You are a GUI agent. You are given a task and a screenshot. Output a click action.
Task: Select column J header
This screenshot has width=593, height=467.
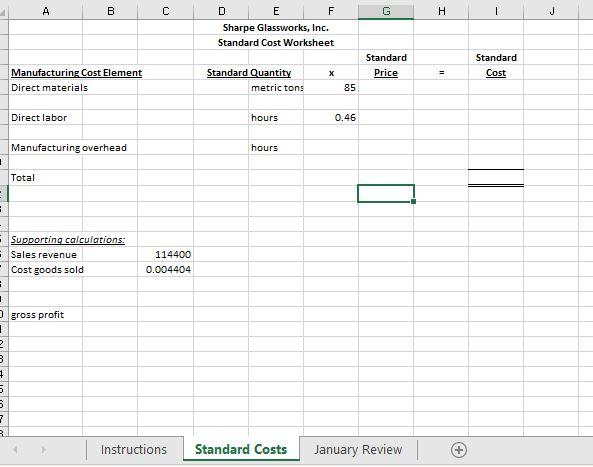(x=552, y=11)
